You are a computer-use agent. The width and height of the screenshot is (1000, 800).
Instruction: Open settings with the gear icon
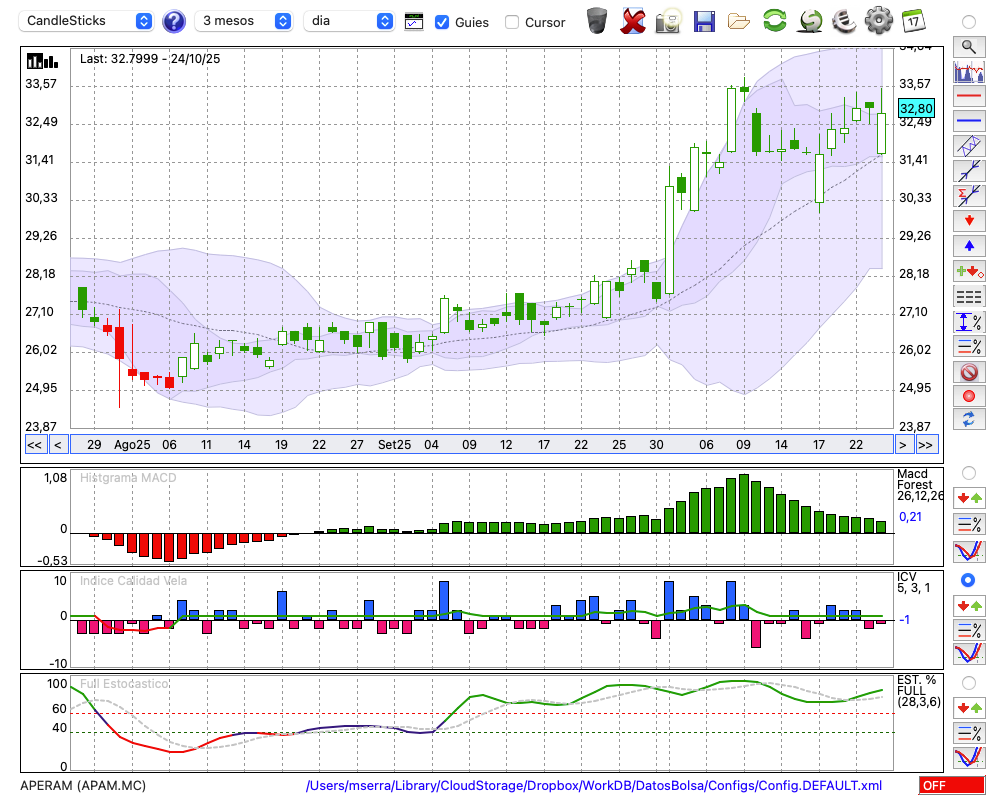click(x=878, y=20)
